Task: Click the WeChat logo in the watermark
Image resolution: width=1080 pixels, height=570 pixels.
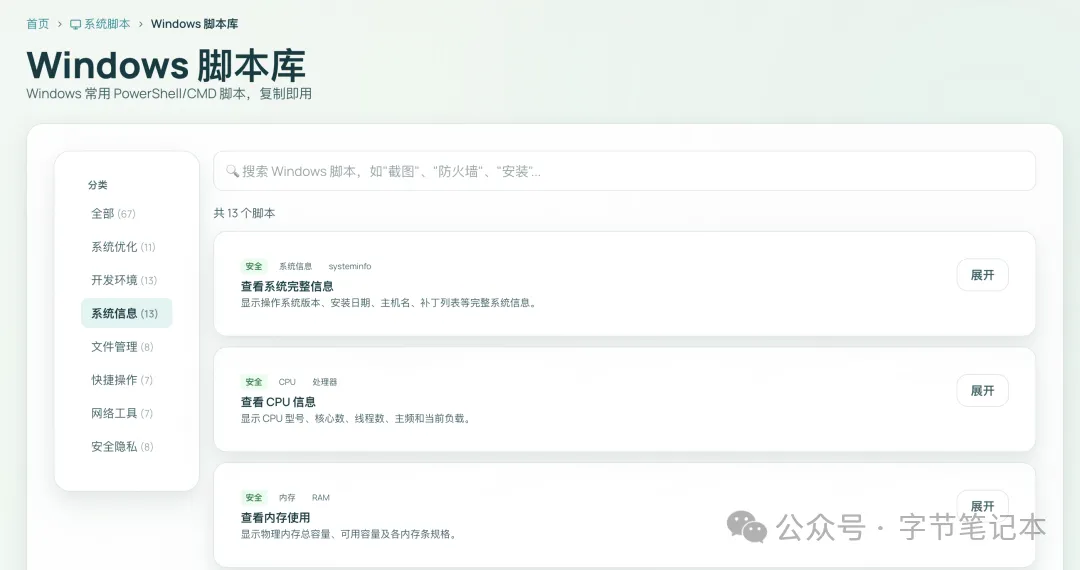Action: pos(747,527)
